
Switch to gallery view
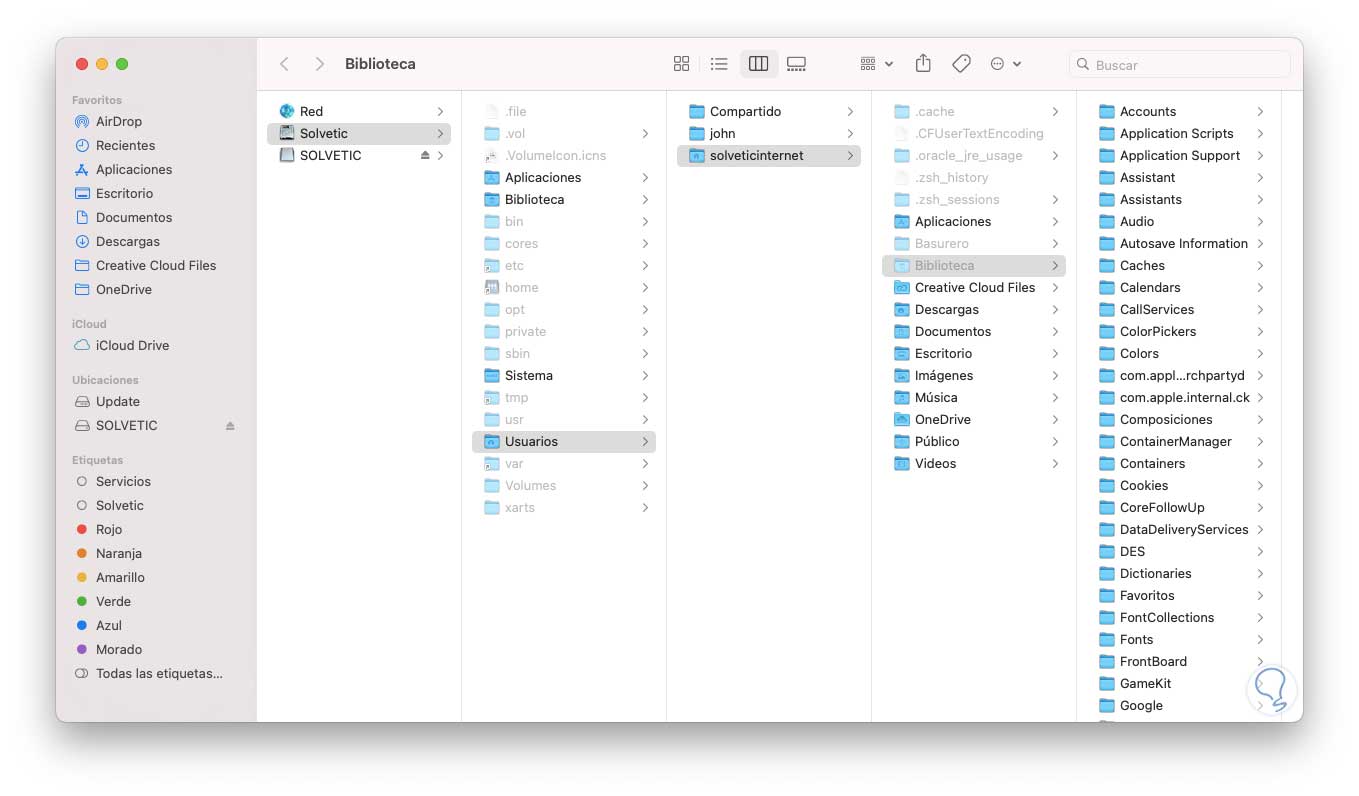pos(796,64)
